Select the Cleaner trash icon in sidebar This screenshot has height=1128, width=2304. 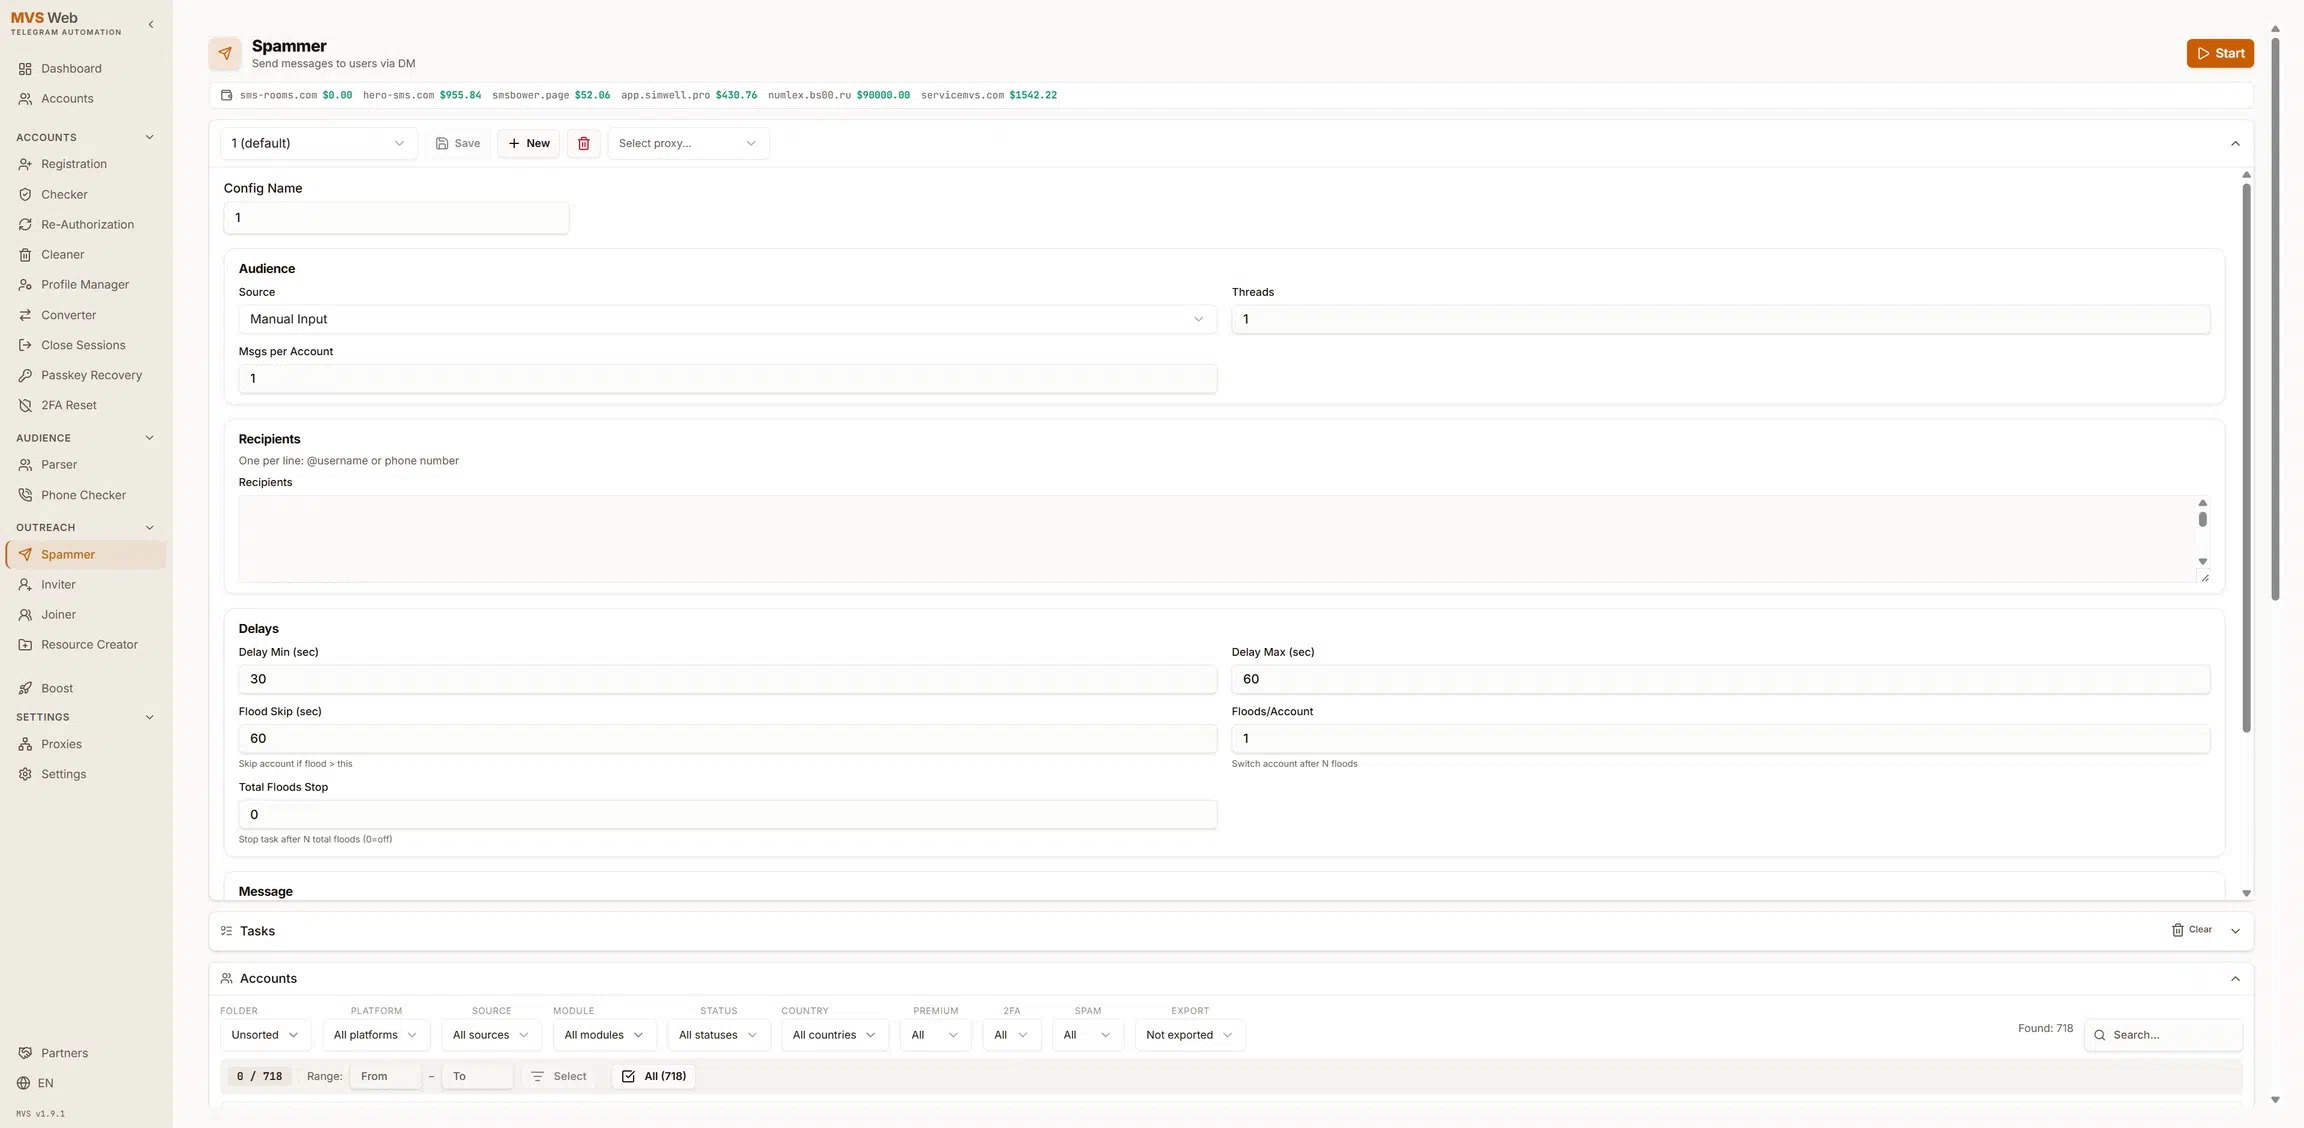tap(25, 255)
